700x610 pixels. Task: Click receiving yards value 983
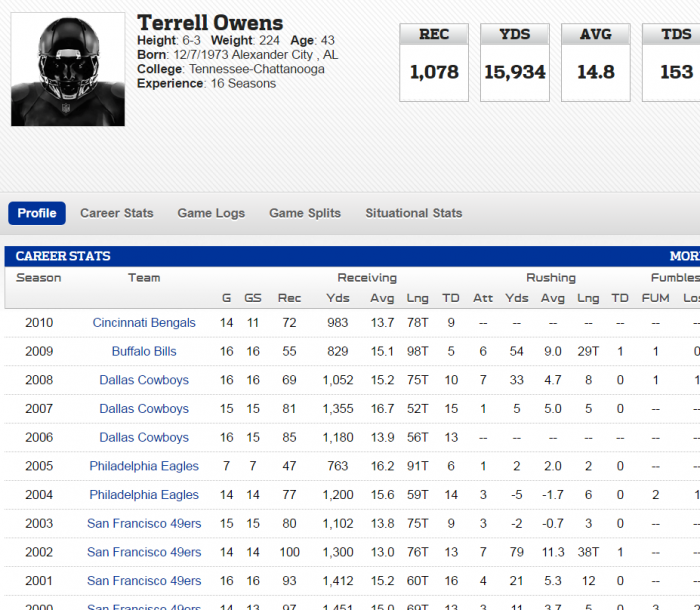pyautogui.click(x=338, y=322)
